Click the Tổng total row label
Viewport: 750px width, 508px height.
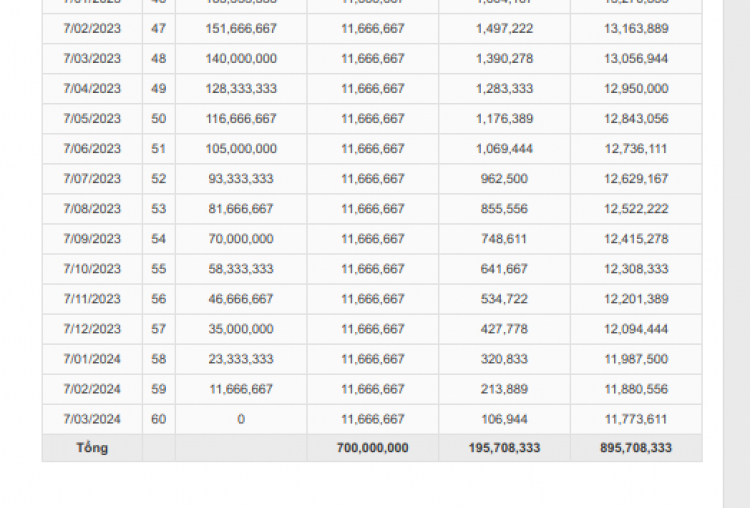92,448
